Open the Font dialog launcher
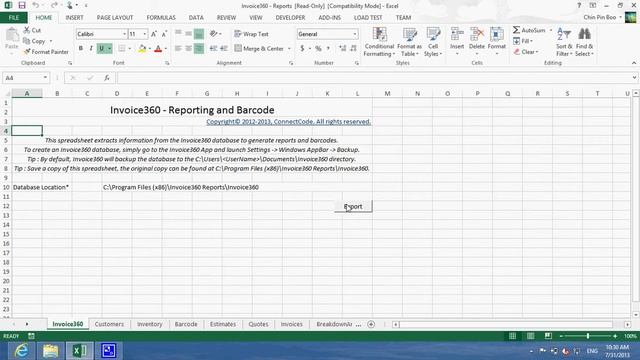 167,63
